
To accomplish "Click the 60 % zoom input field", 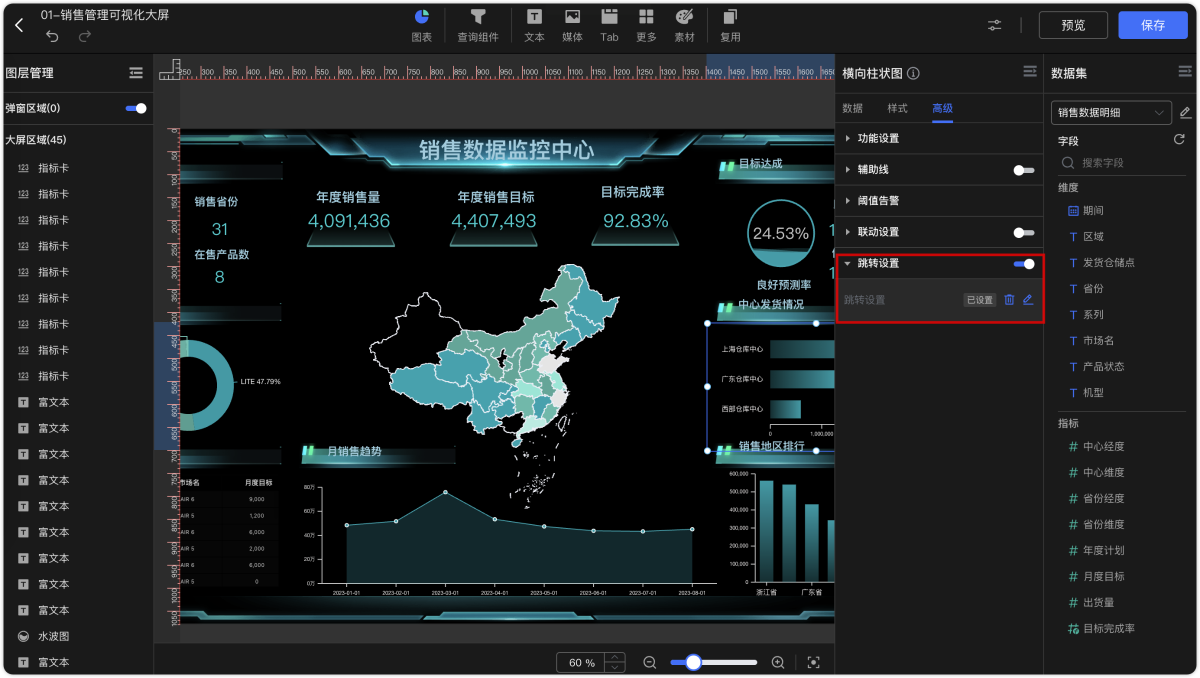I will coord(582,663).
